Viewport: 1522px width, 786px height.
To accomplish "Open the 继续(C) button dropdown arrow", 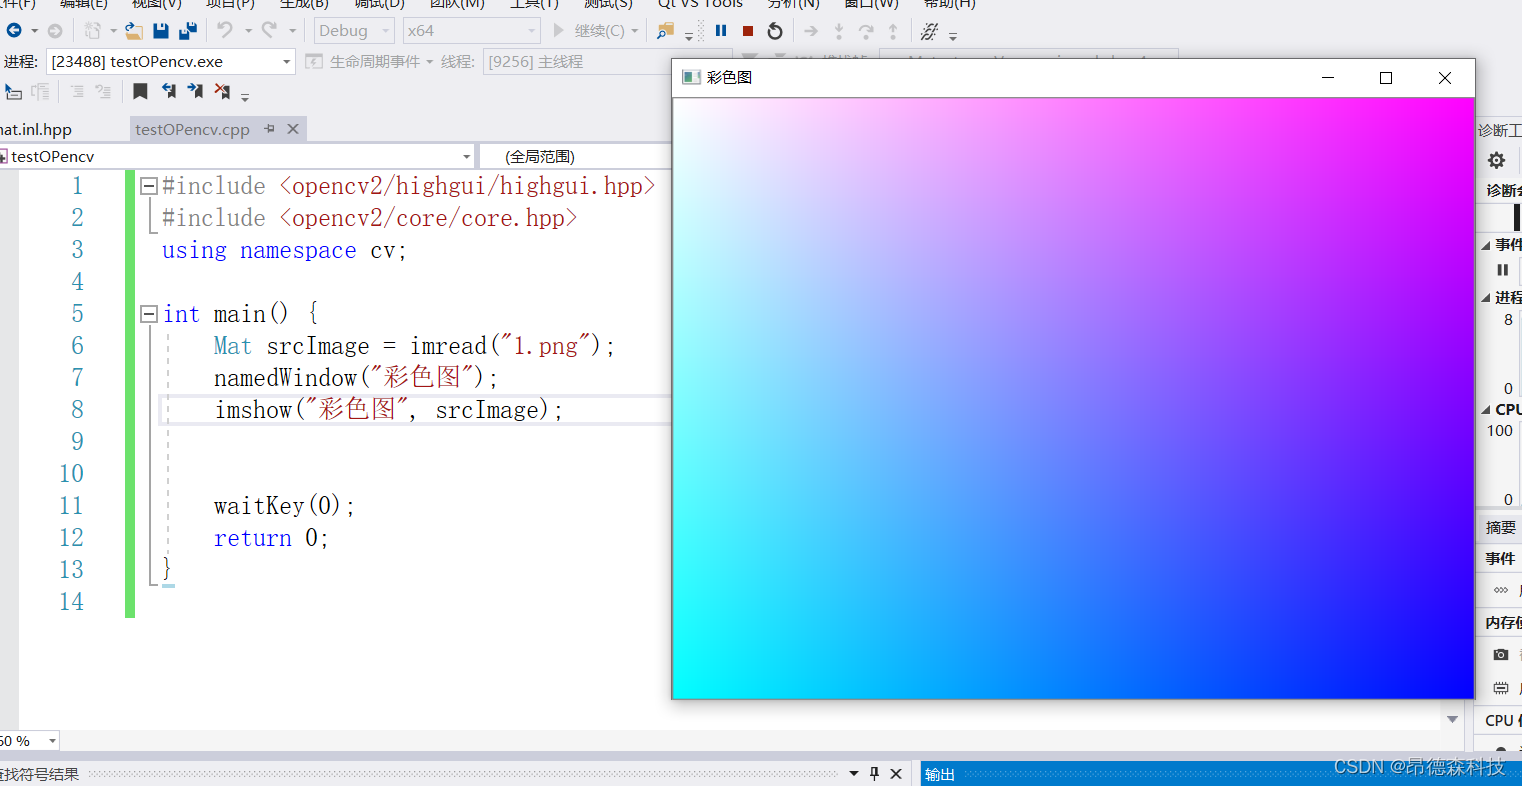I will [634, 31].
